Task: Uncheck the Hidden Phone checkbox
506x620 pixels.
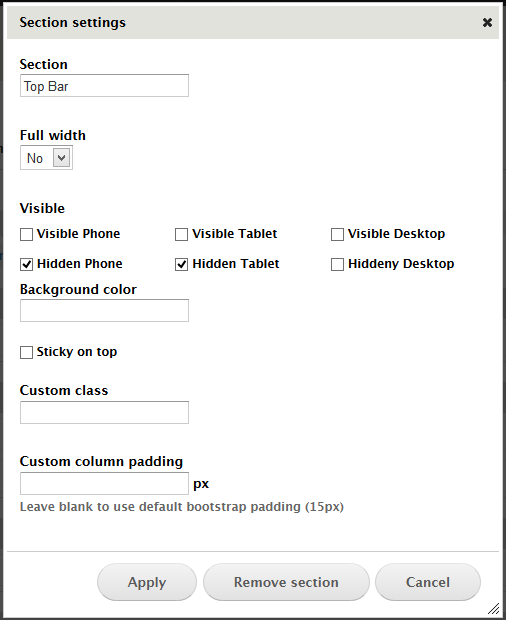Action: click(x=26, y=265)
